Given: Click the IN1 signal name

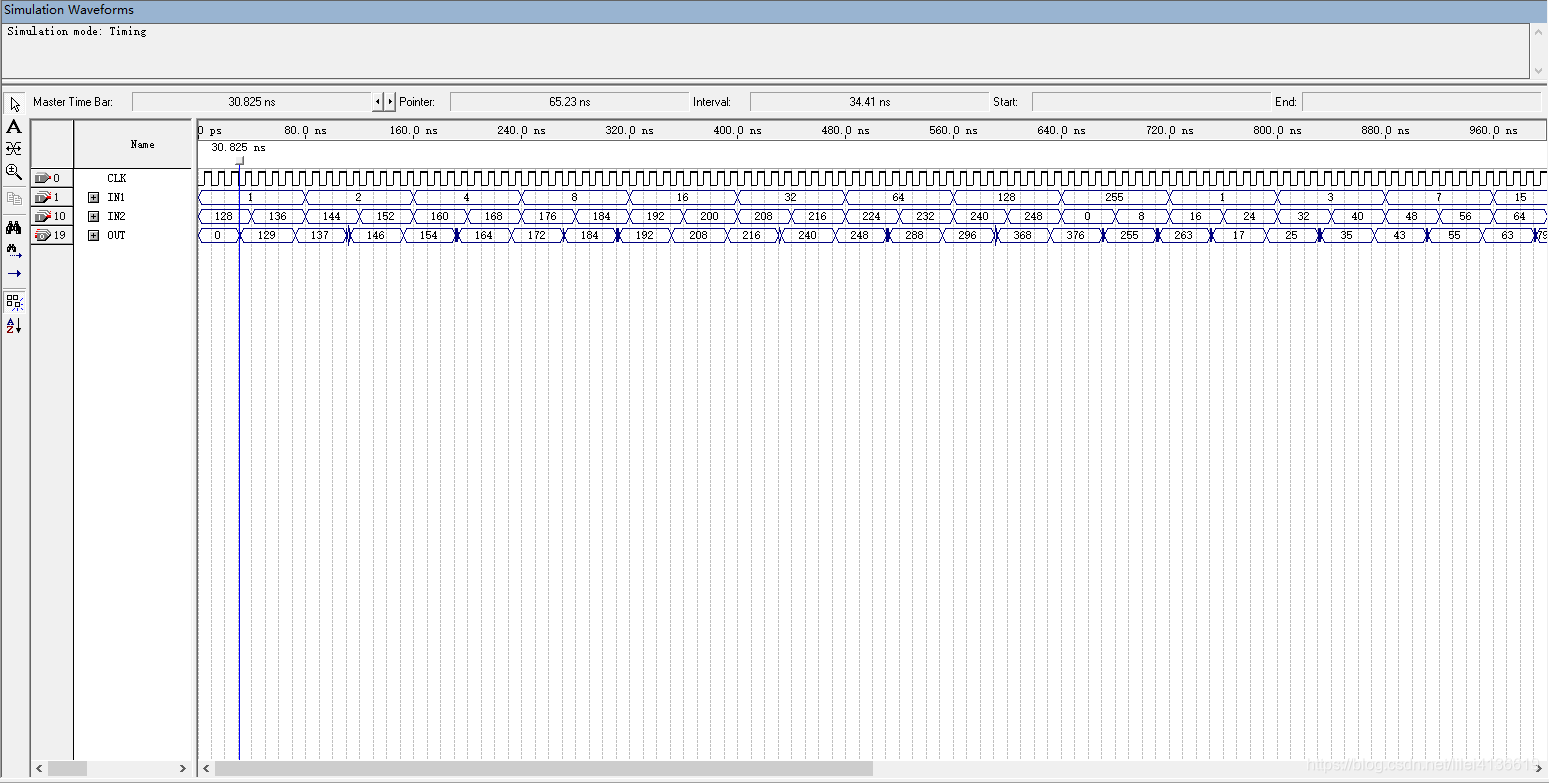Looking at the screenshot, I should [116, 197].
